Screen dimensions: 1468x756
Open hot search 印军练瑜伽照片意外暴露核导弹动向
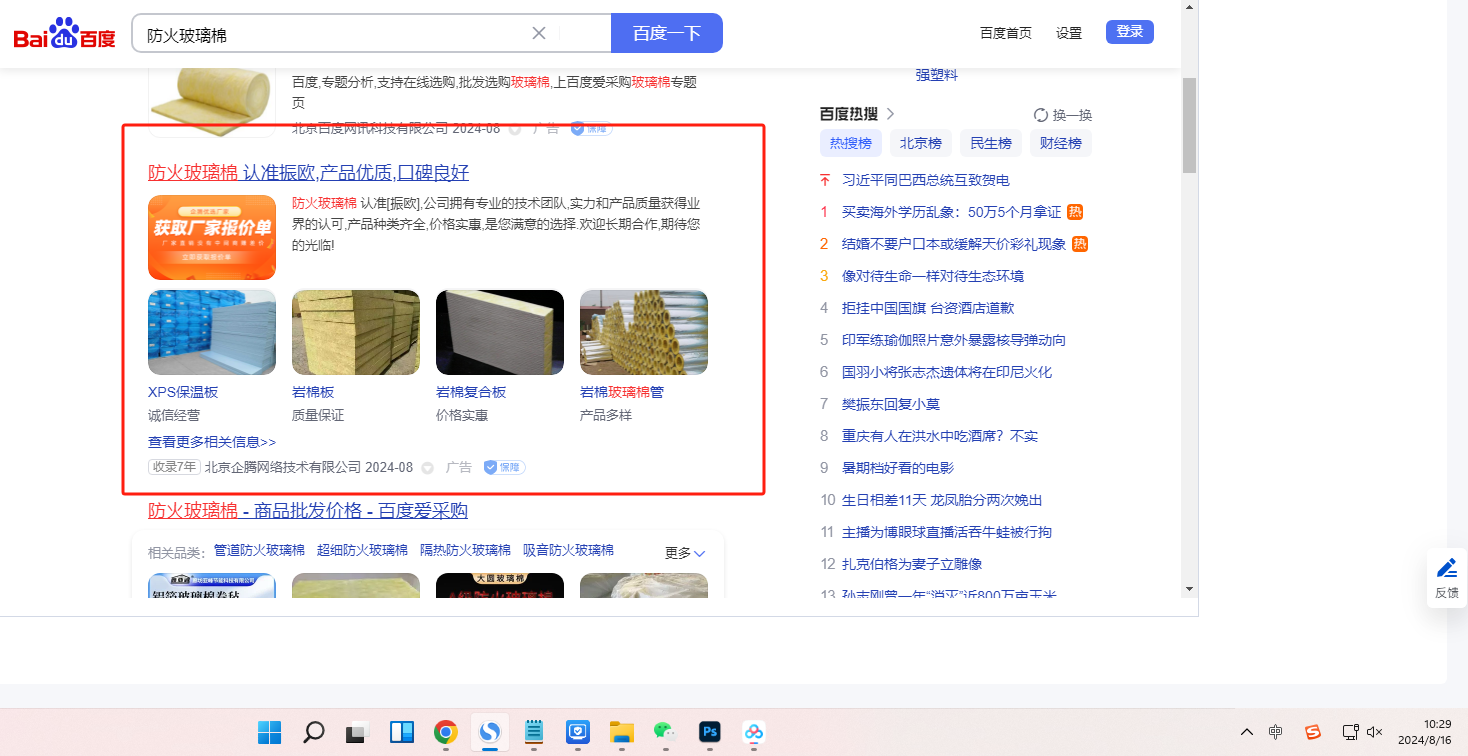(x=954, y=340)
